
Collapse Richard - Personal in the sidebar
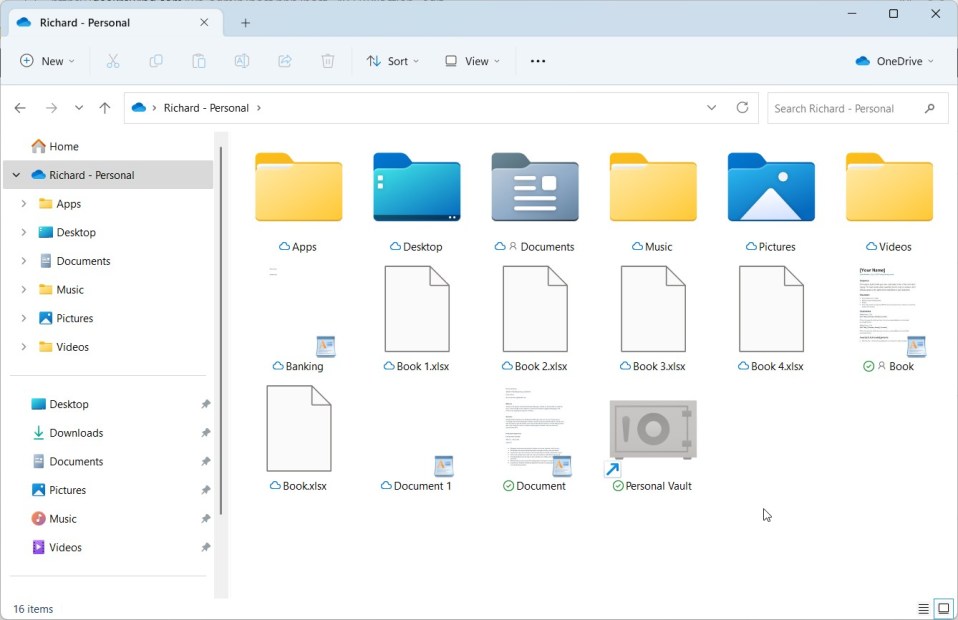[16, 174]
